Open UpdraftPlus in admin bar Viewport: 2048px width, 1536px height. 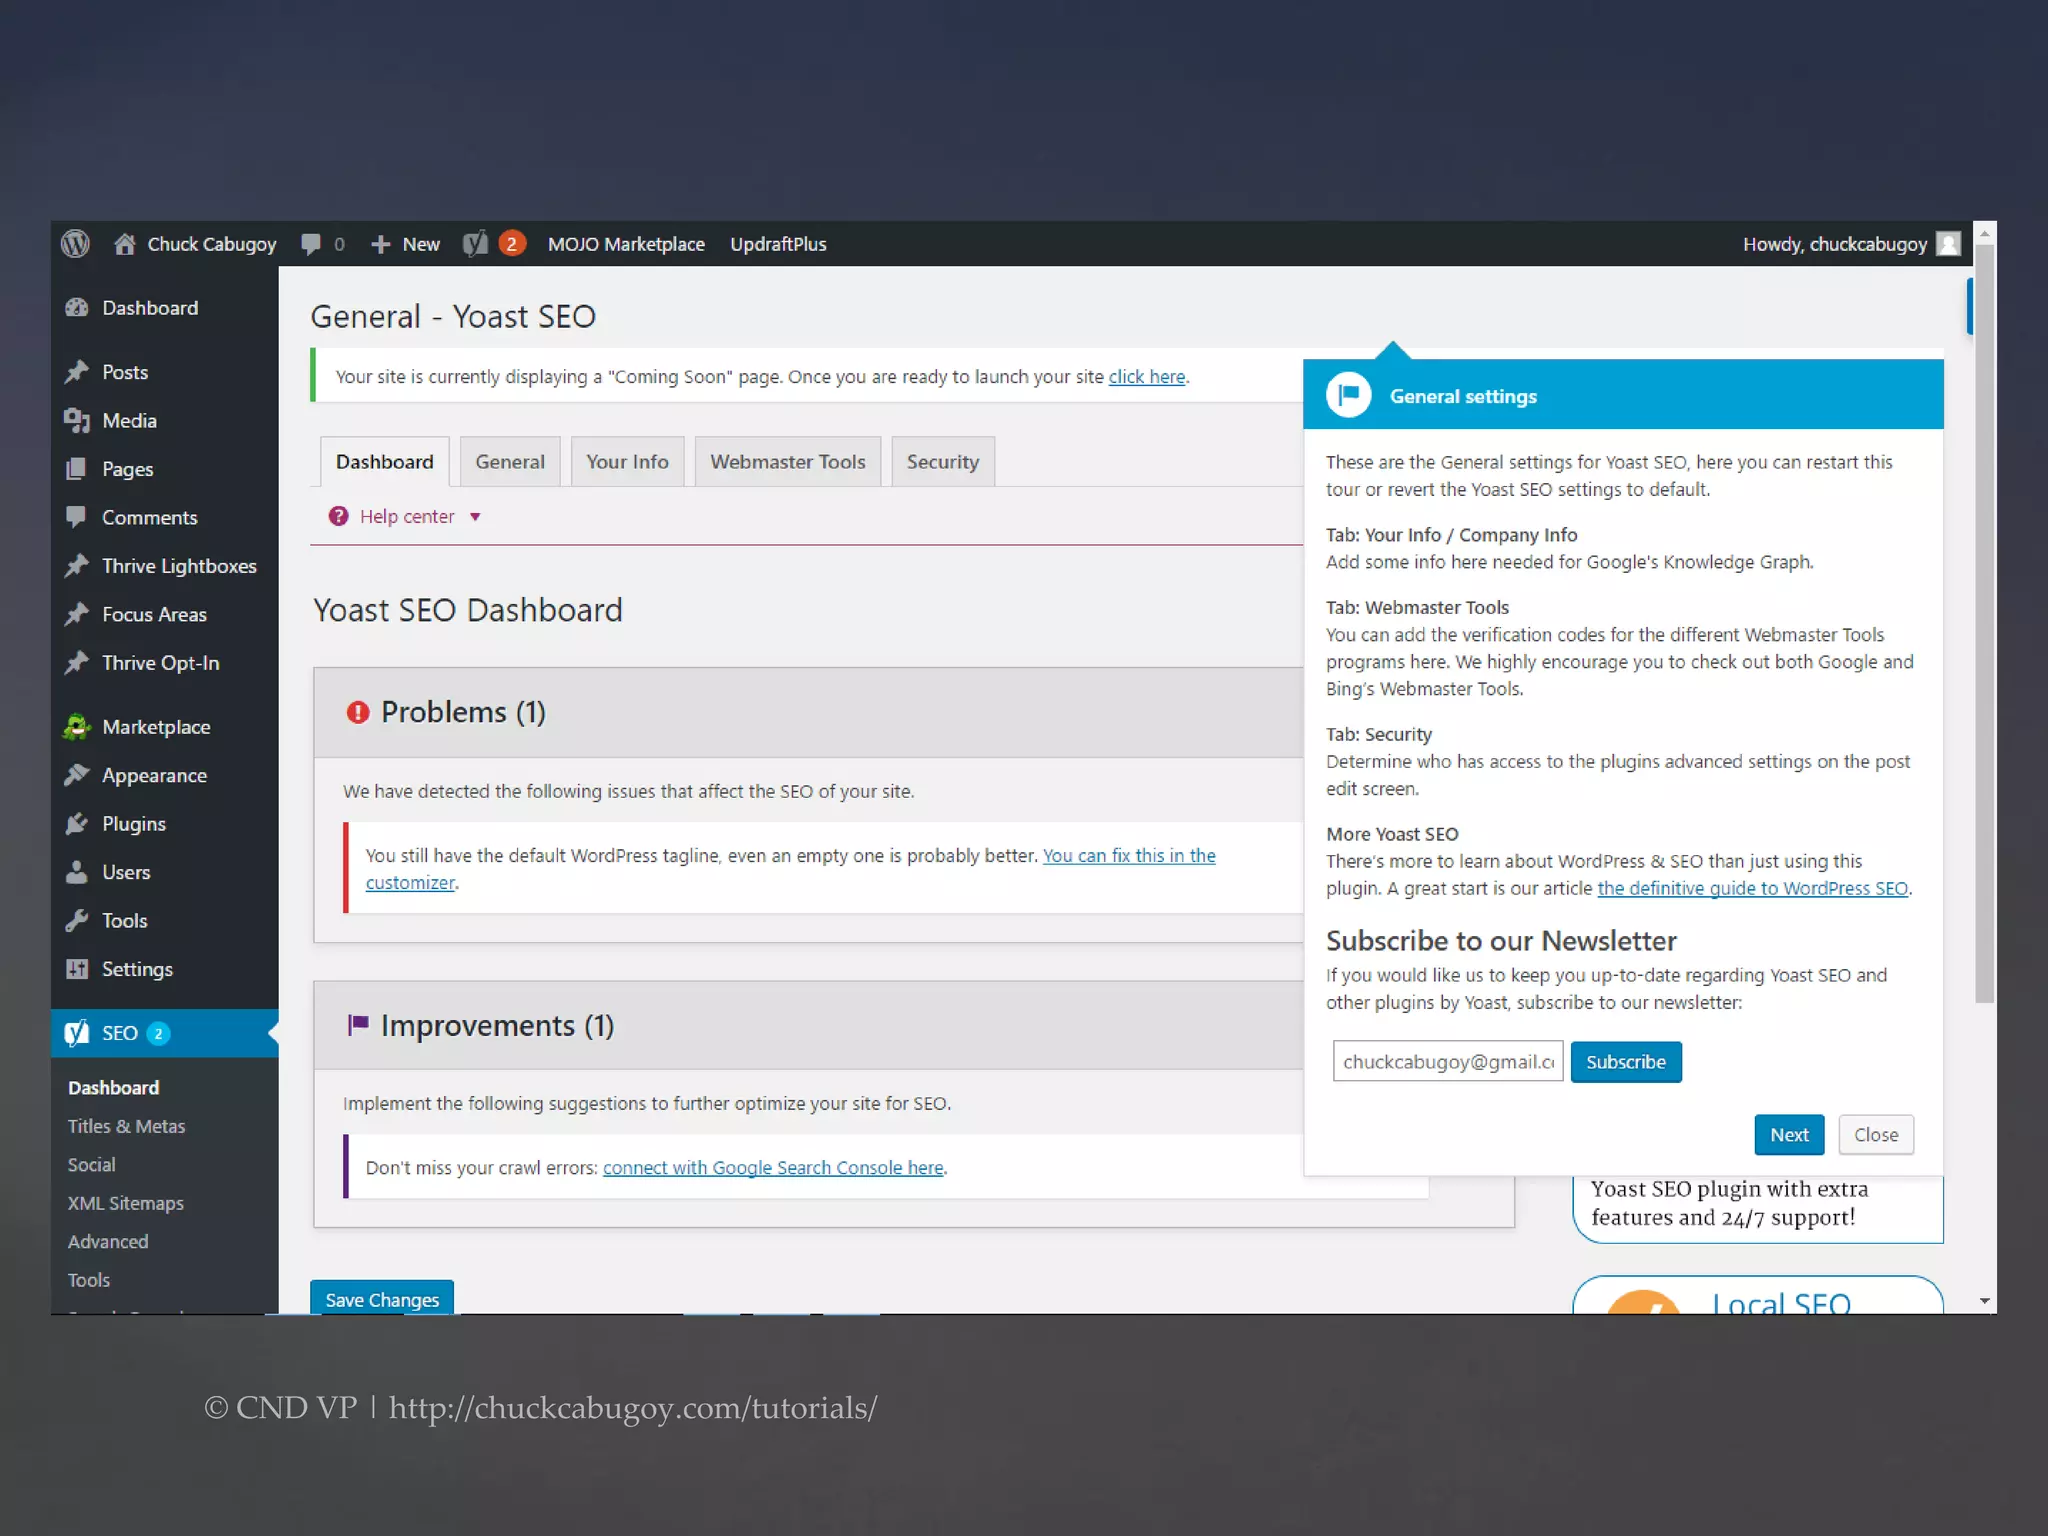tap(778, 244)
